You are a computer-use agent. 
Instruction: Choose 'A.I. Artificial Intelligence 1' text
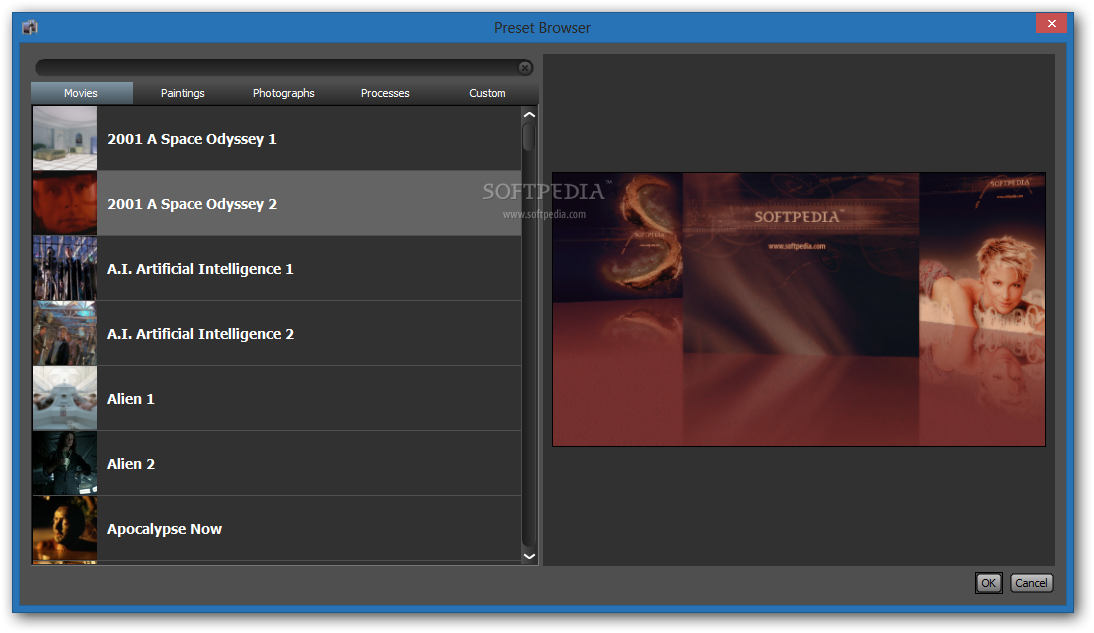(200, 269)
